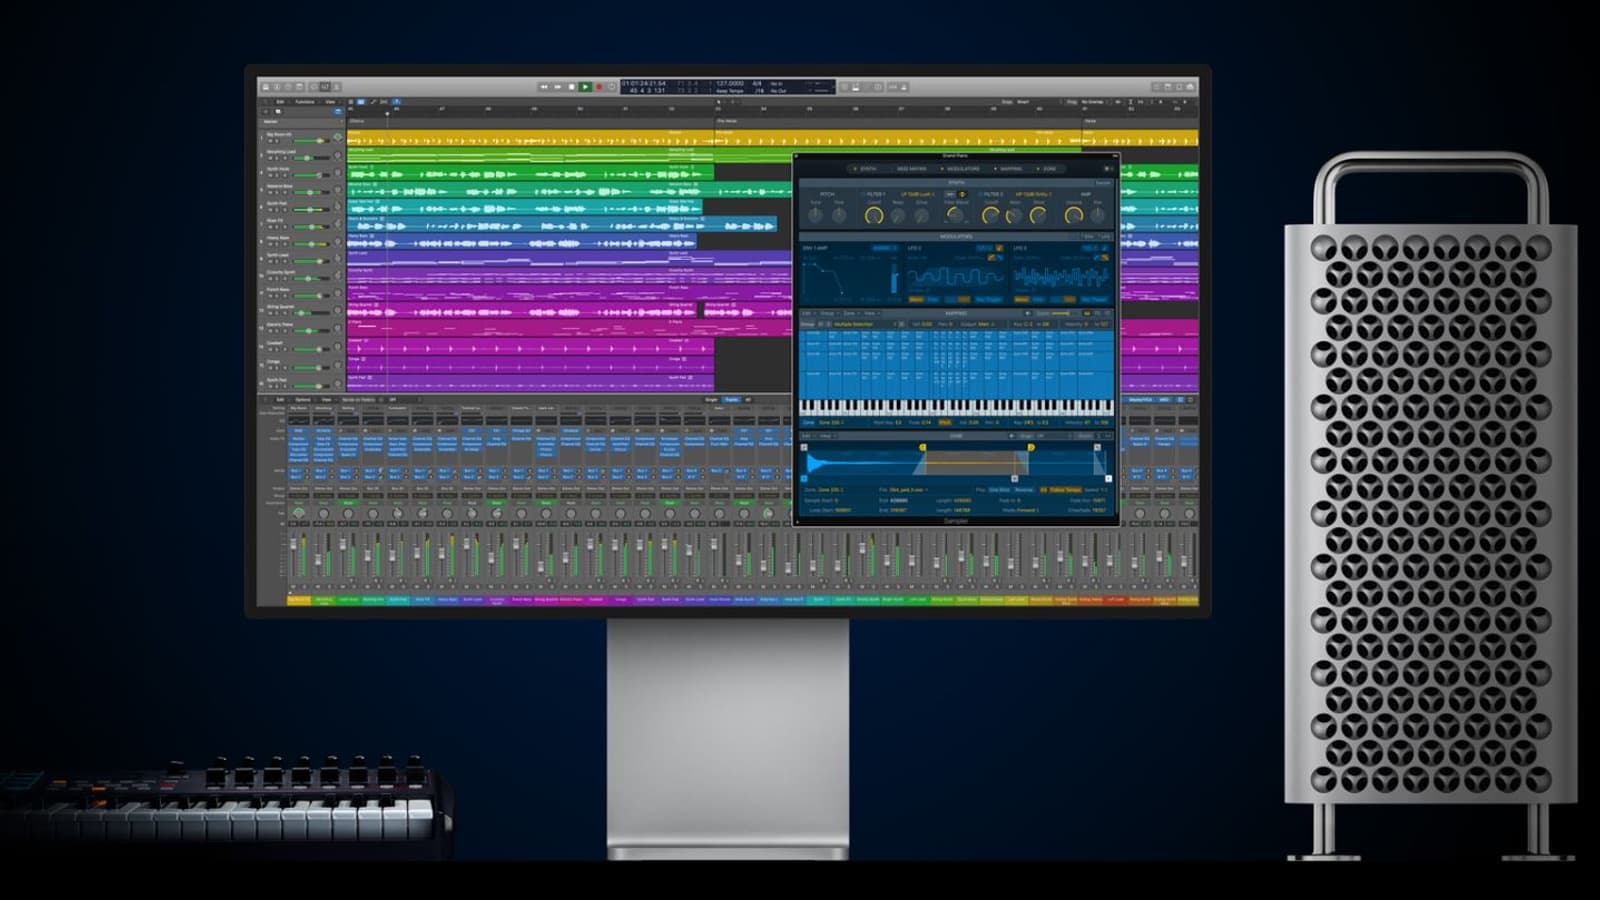Viewport: 1600px width, 900px height.
Task: Switch to the Mapping tab in Sampler
Action: click(x=1010, y=169)
